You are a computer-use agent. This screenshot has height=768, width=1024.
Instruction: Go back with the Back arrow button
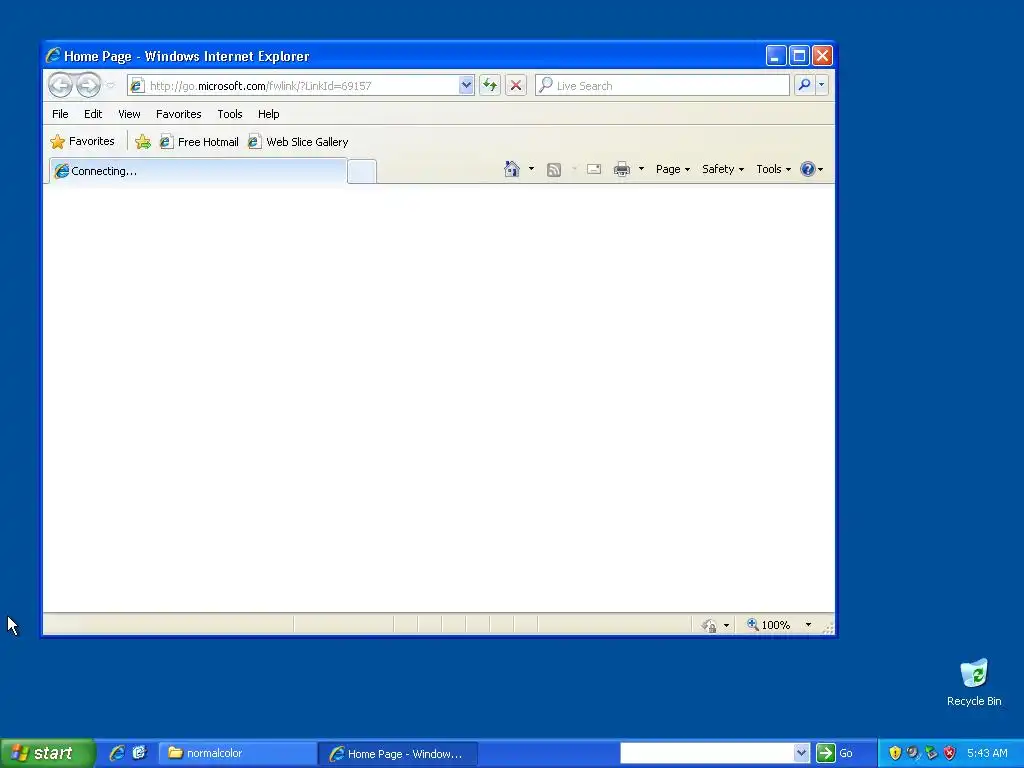click(60, 85)
